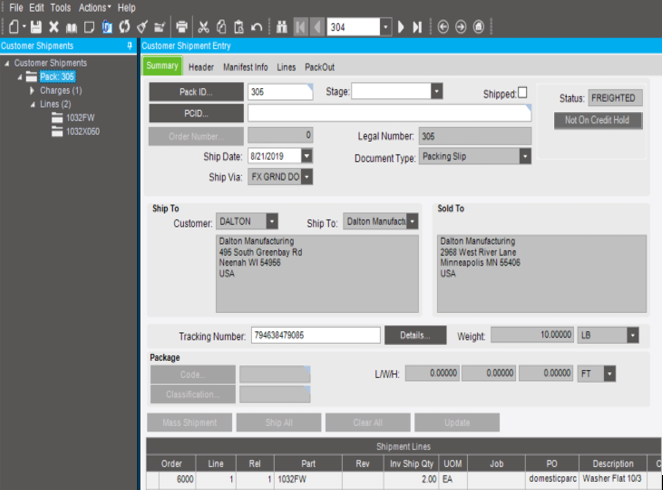Open the Tools menu

(60, 8)
